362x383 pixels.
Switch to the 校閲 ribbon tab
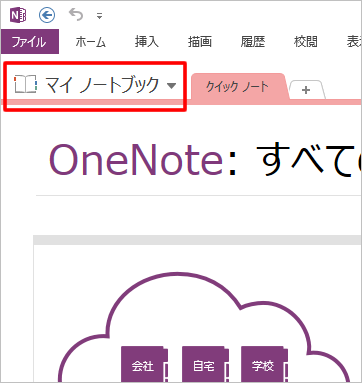pos(305,42)
